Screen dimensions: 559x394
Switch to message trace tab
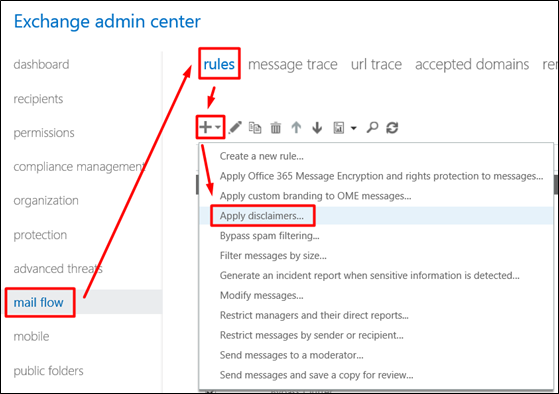click(x=293, y=65)
